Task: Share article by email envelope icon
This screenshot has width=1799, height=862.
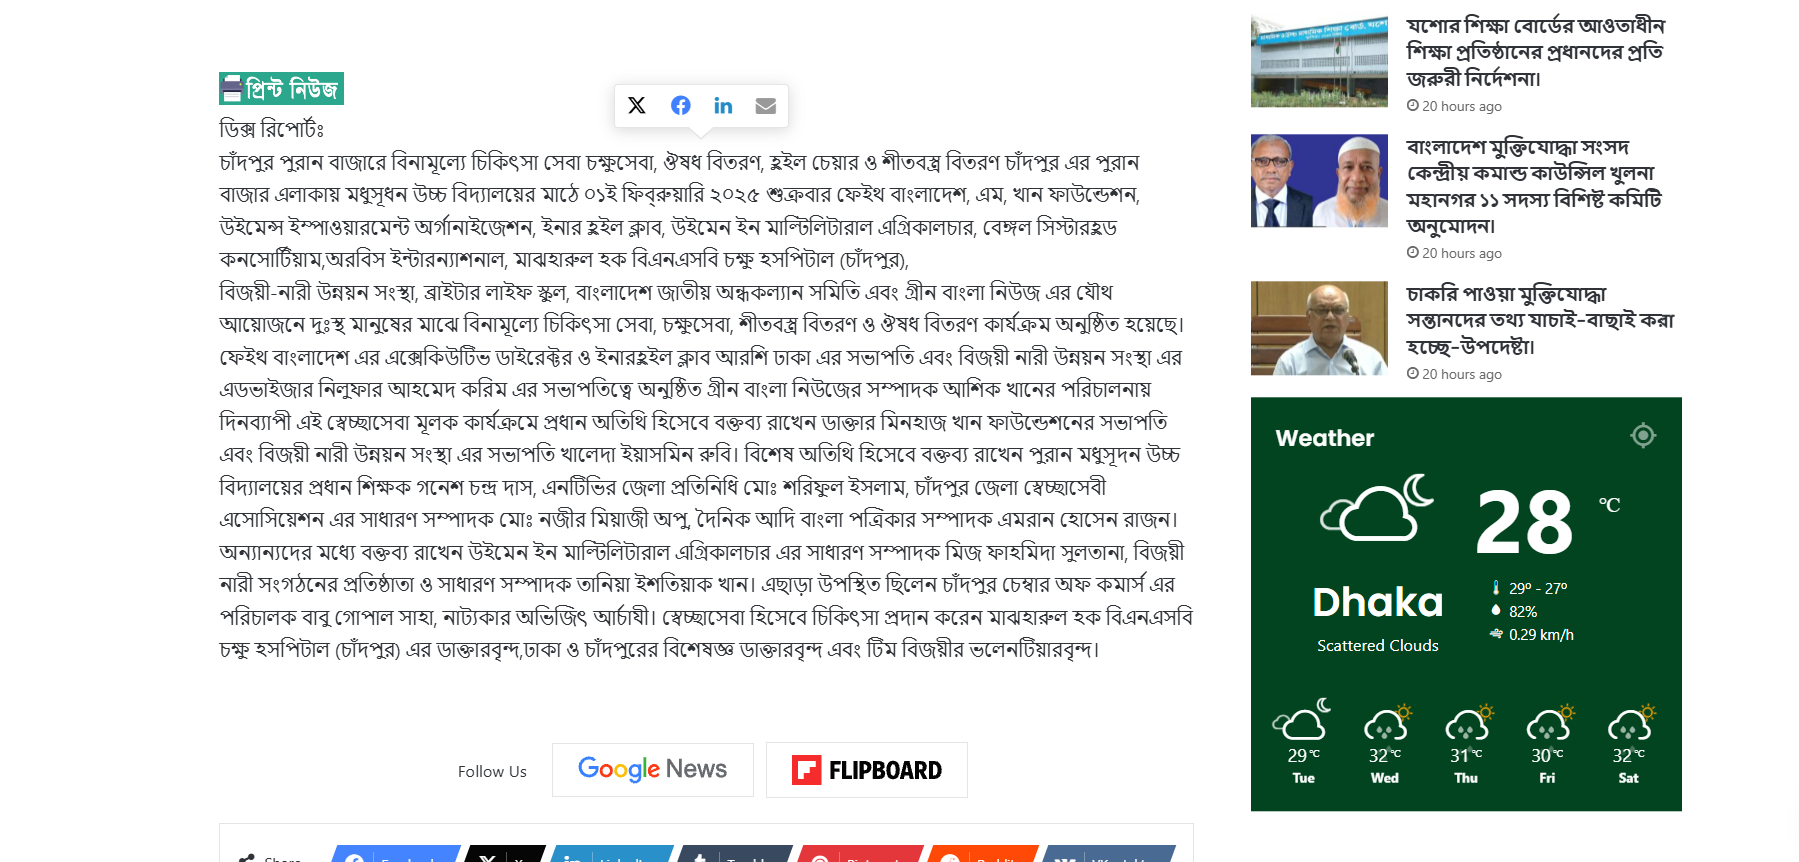Action: click(766, 106)
